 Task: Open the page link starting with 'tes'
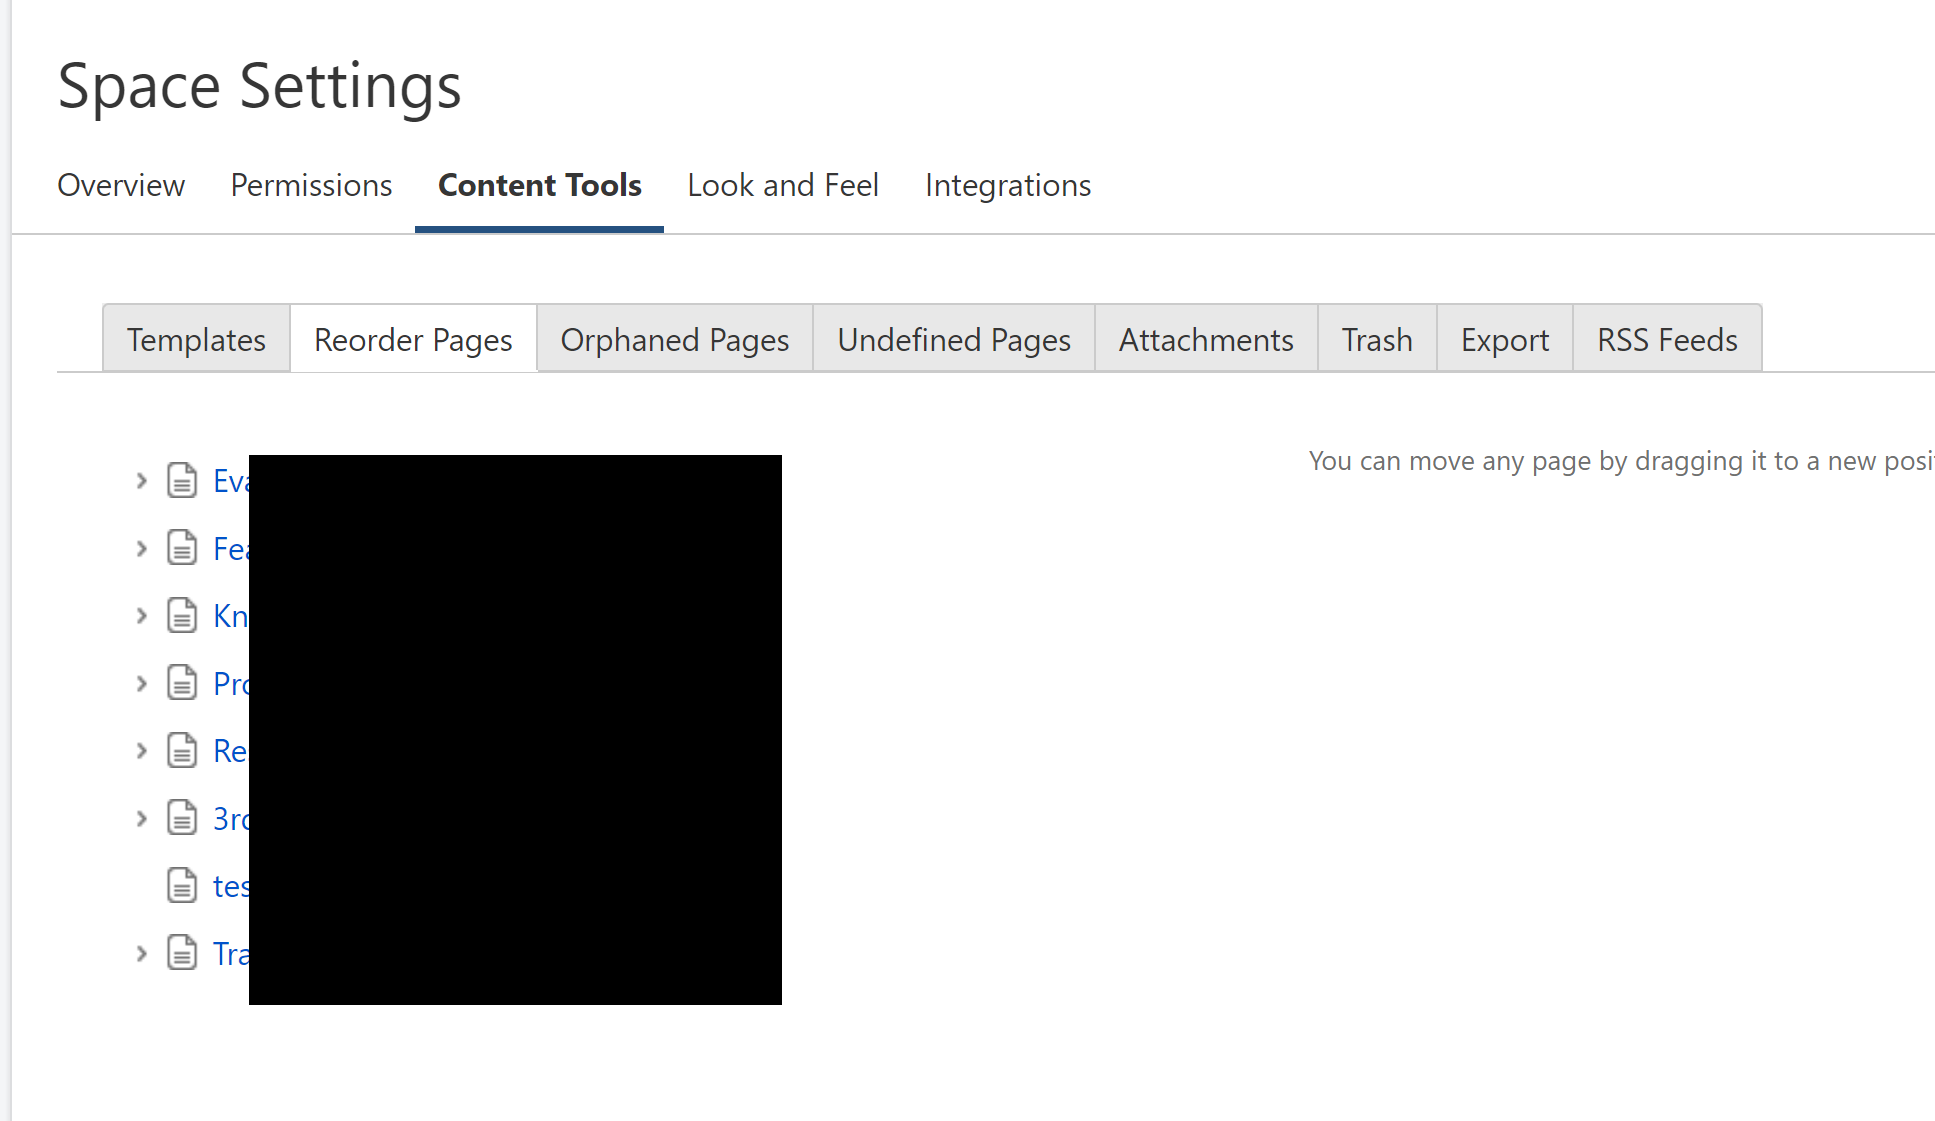[231, 886]
